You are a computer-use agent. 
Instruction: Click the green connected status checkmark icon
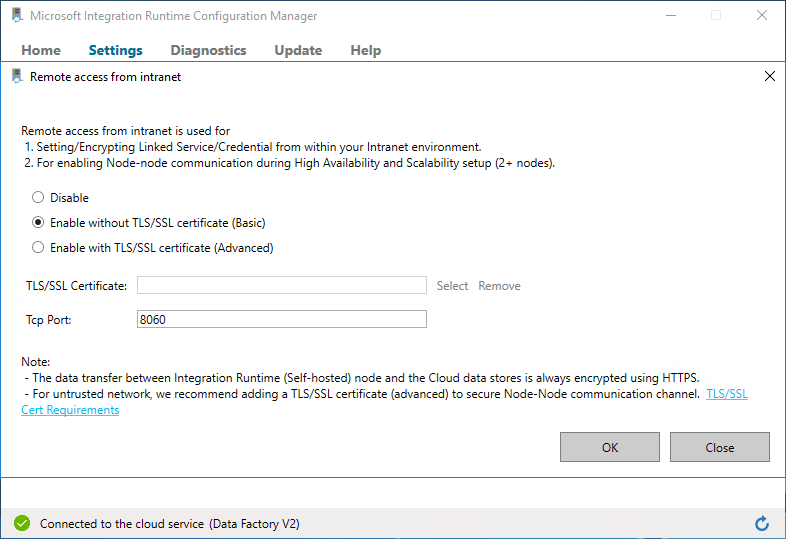coord(22,523)
